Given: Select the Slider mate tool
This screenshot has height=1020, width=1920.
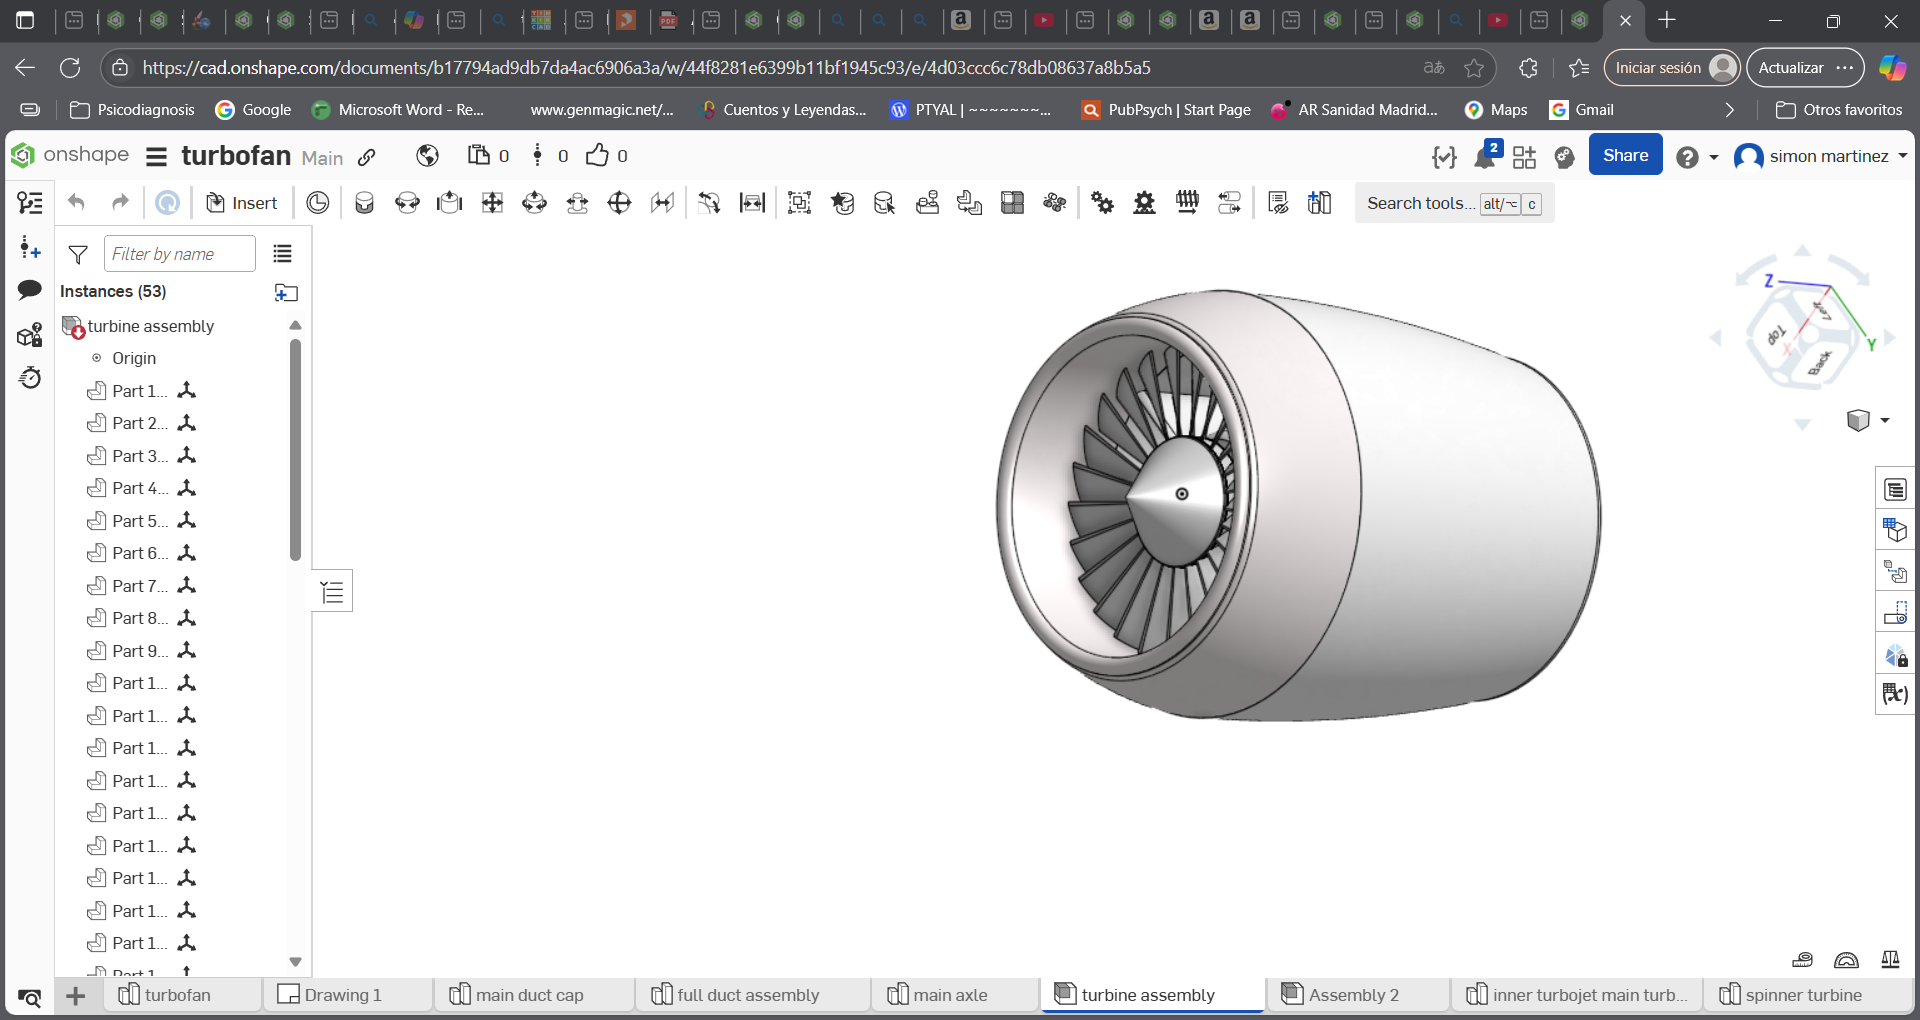Looking at the screenshot, I should (x=450, y=203).
